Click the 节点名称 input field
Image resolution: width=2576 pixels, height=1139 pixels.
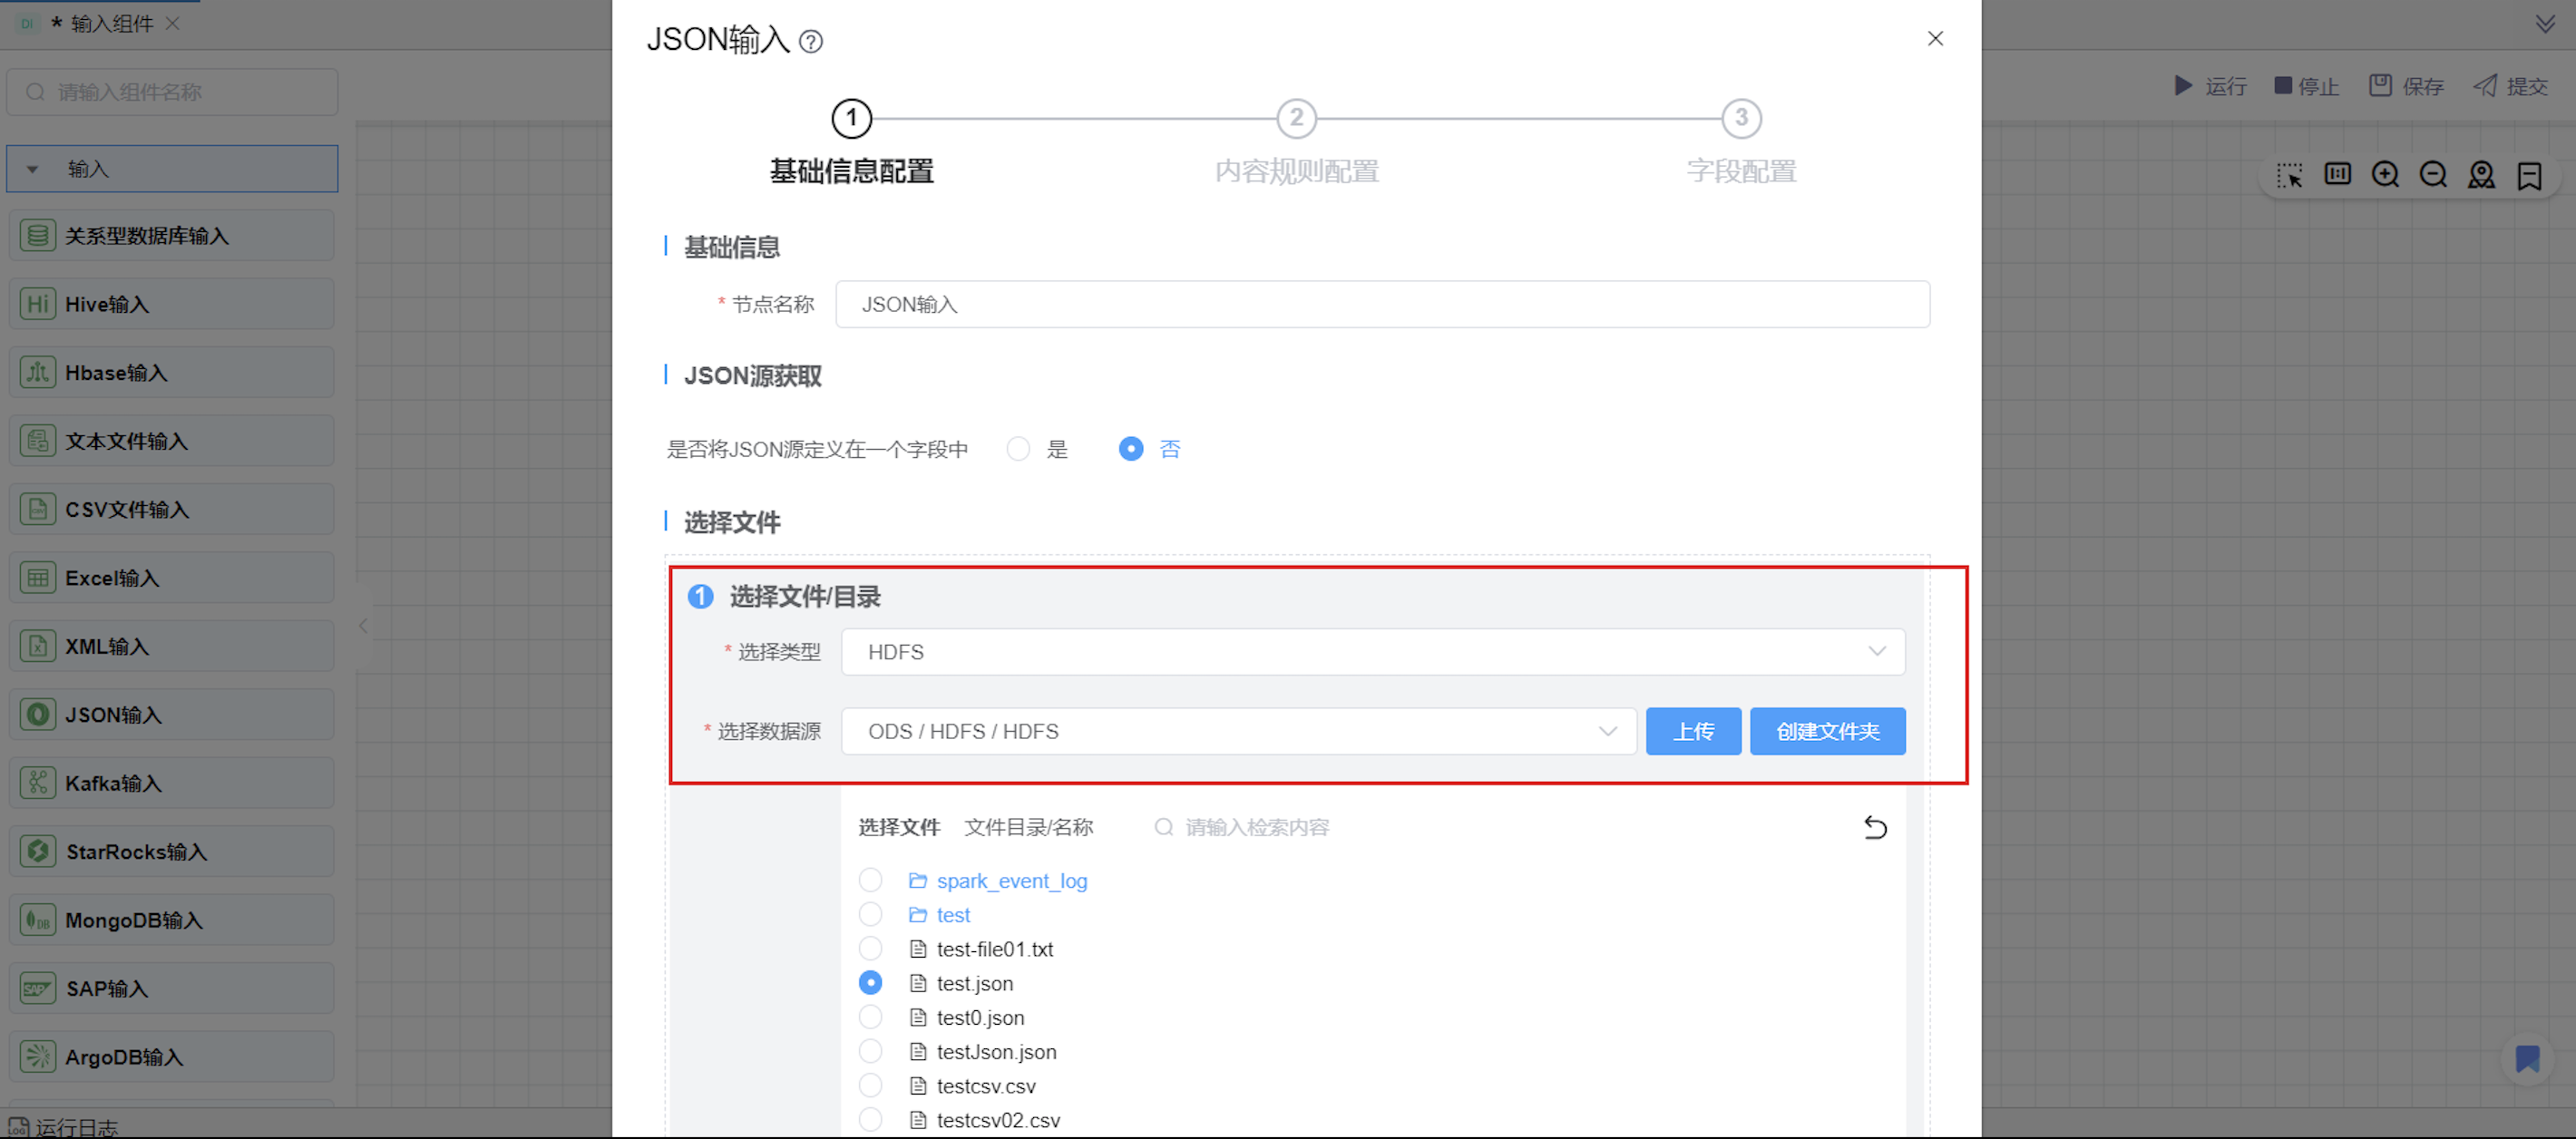pos(1382,304)
